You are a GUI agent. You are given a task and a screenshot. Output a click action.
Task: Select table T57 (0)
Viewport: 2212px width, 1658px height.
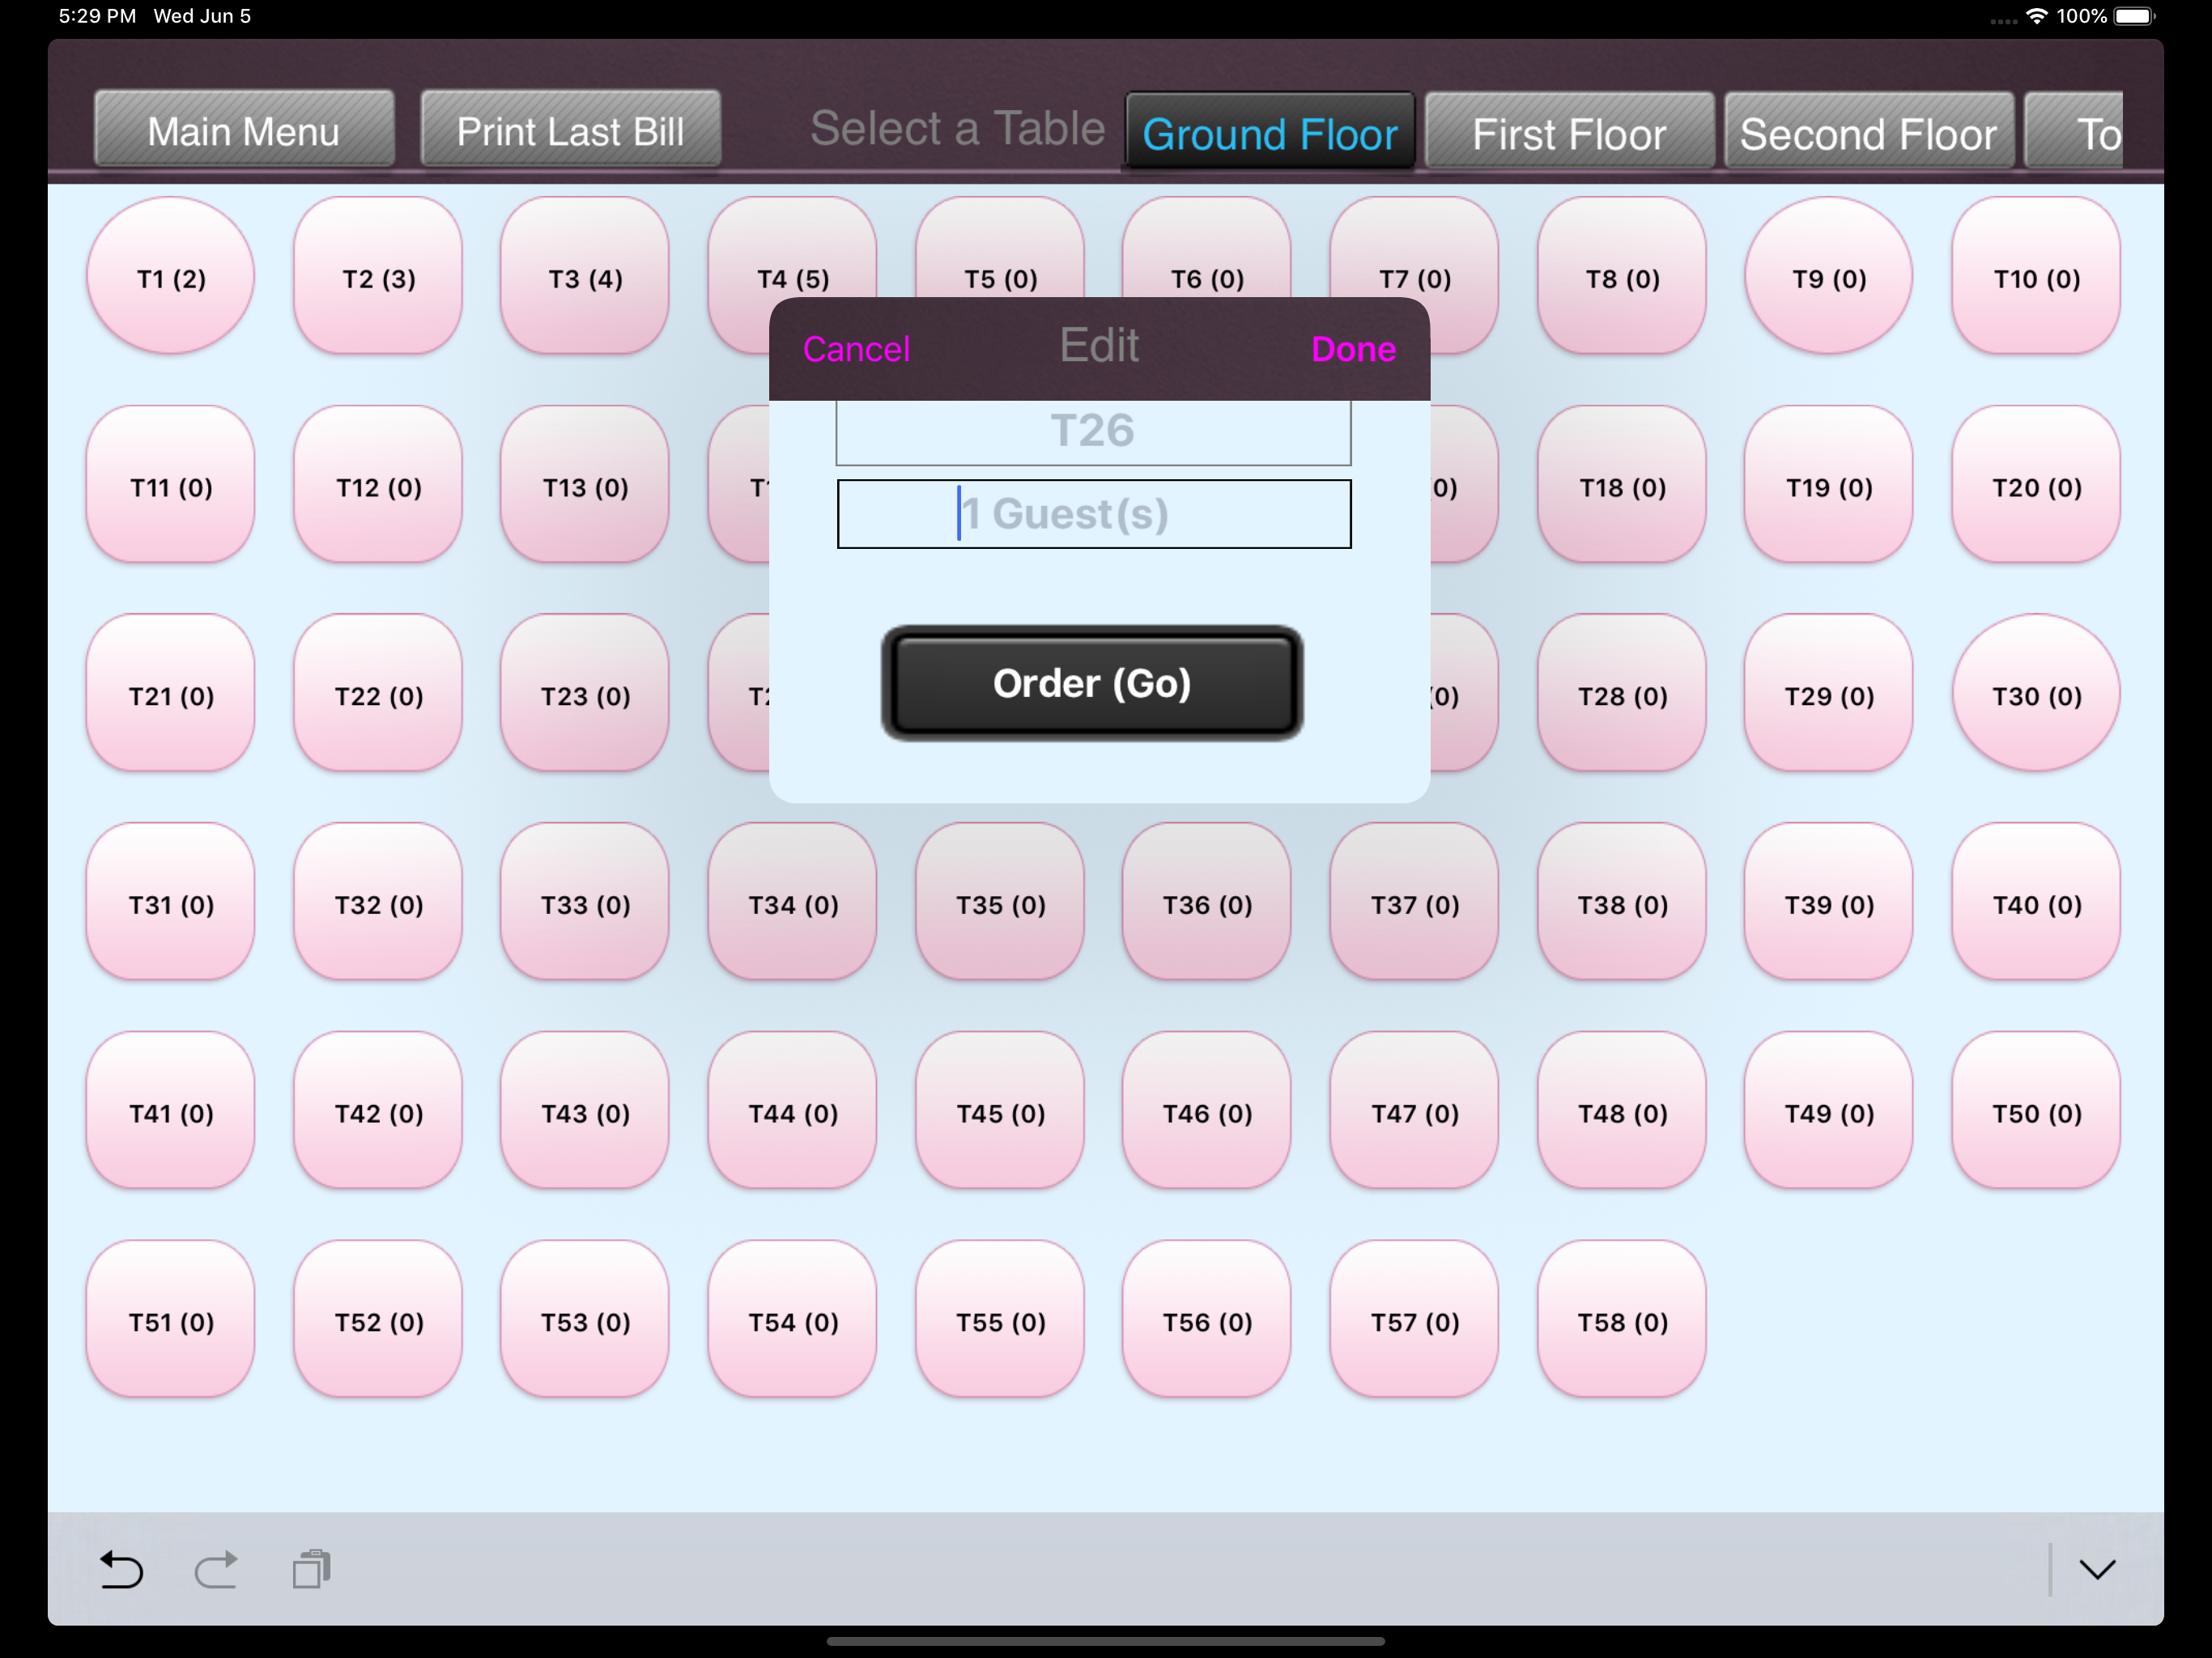coord(1414,1319)
